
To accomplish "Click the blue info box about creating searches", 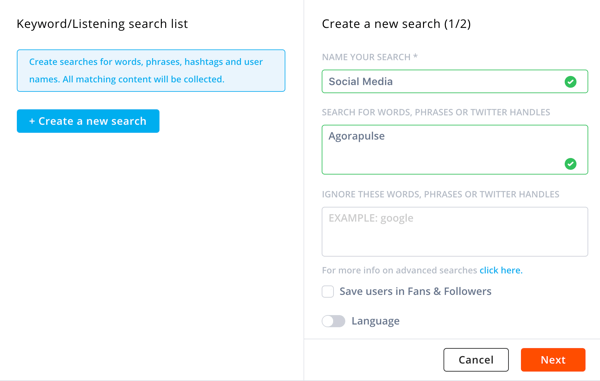I will click(x=151, y=70).
